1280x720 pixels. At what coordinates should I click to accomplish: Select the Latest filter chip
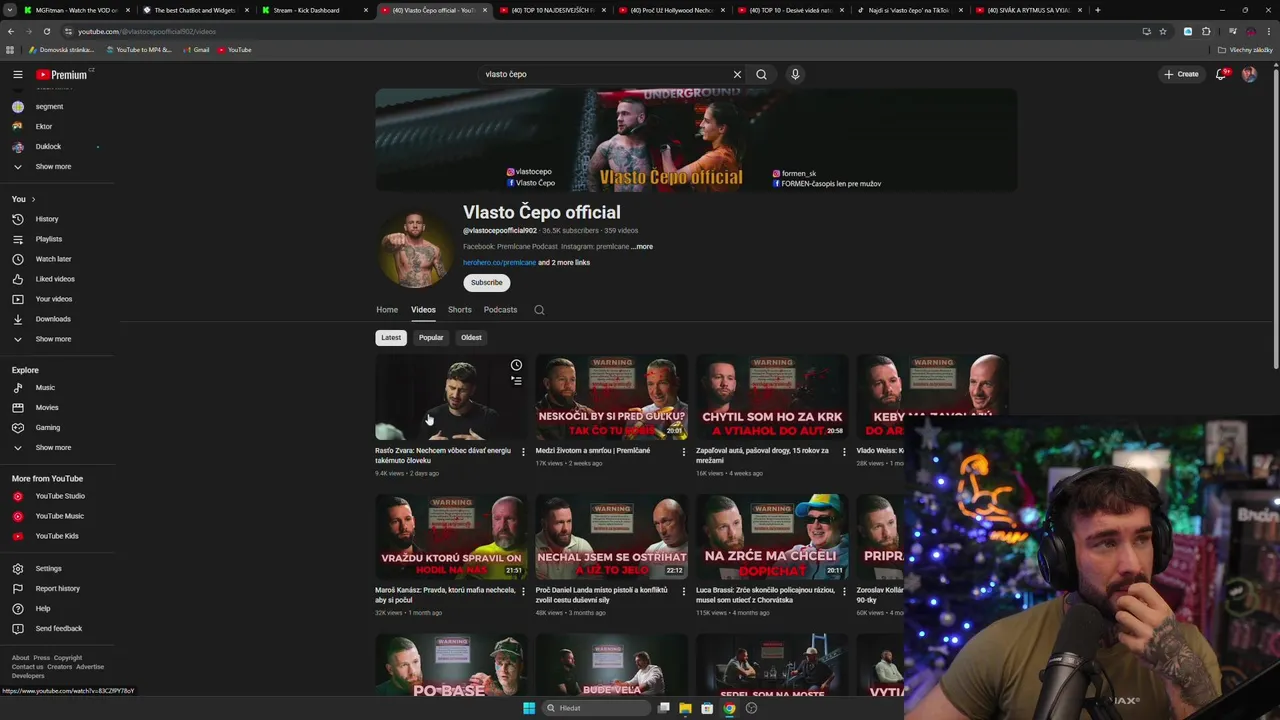coord(391,337)
